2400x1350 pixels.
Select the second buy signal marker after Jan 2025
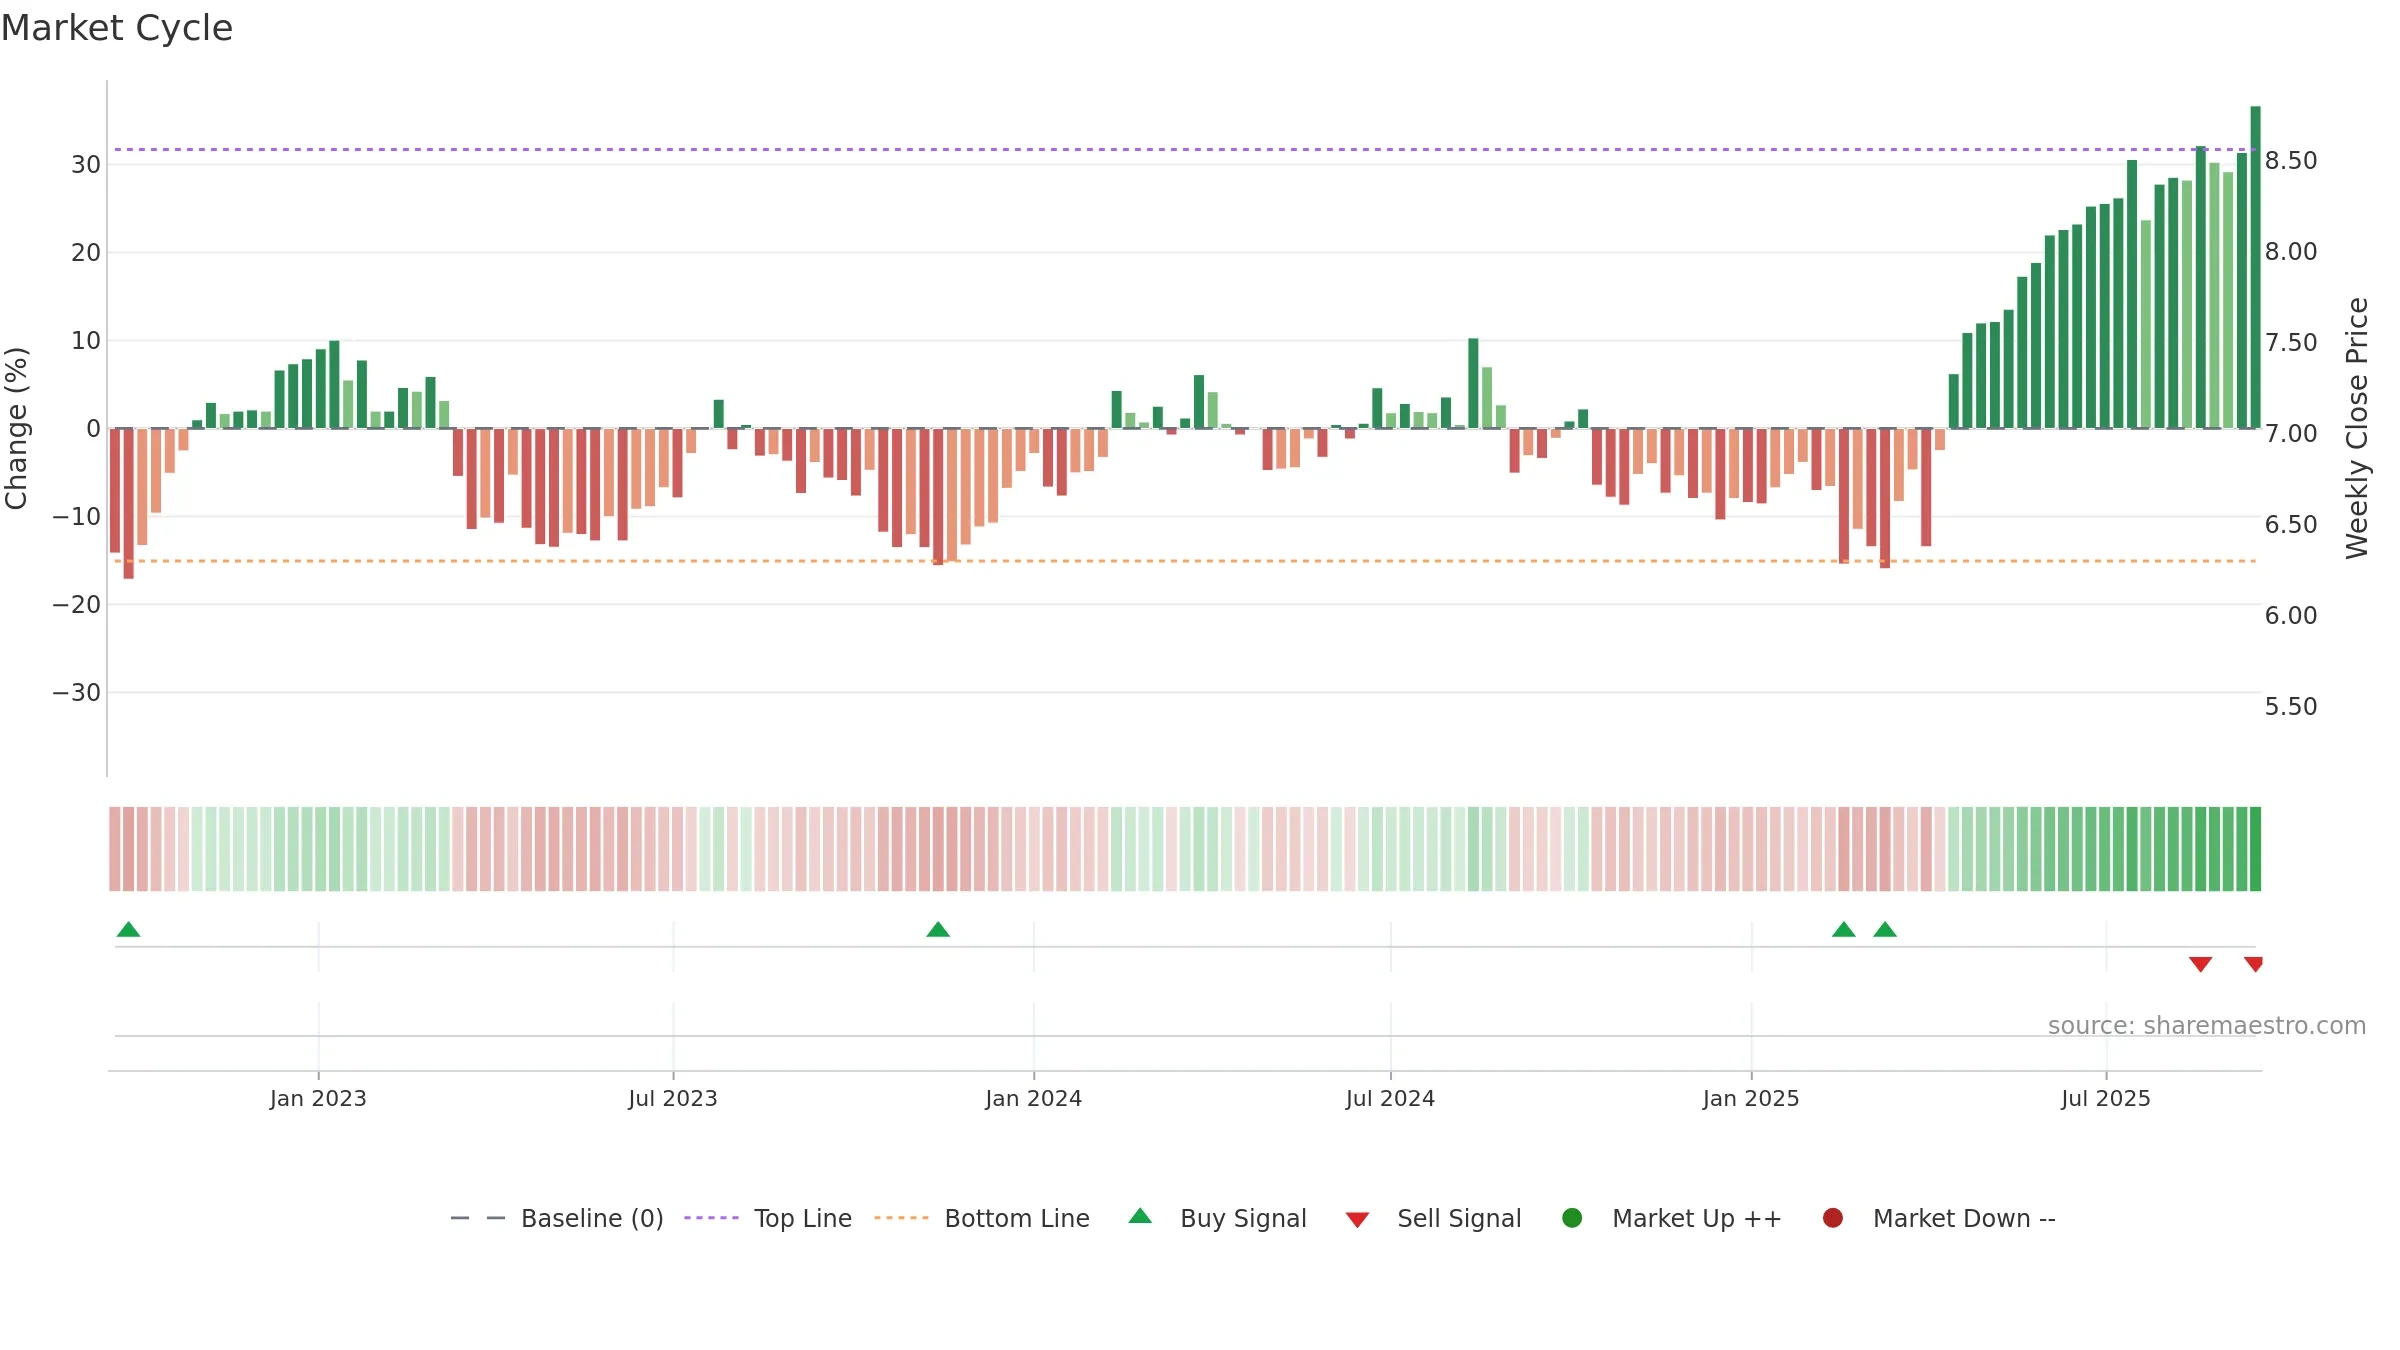(x=1885, y=929)
